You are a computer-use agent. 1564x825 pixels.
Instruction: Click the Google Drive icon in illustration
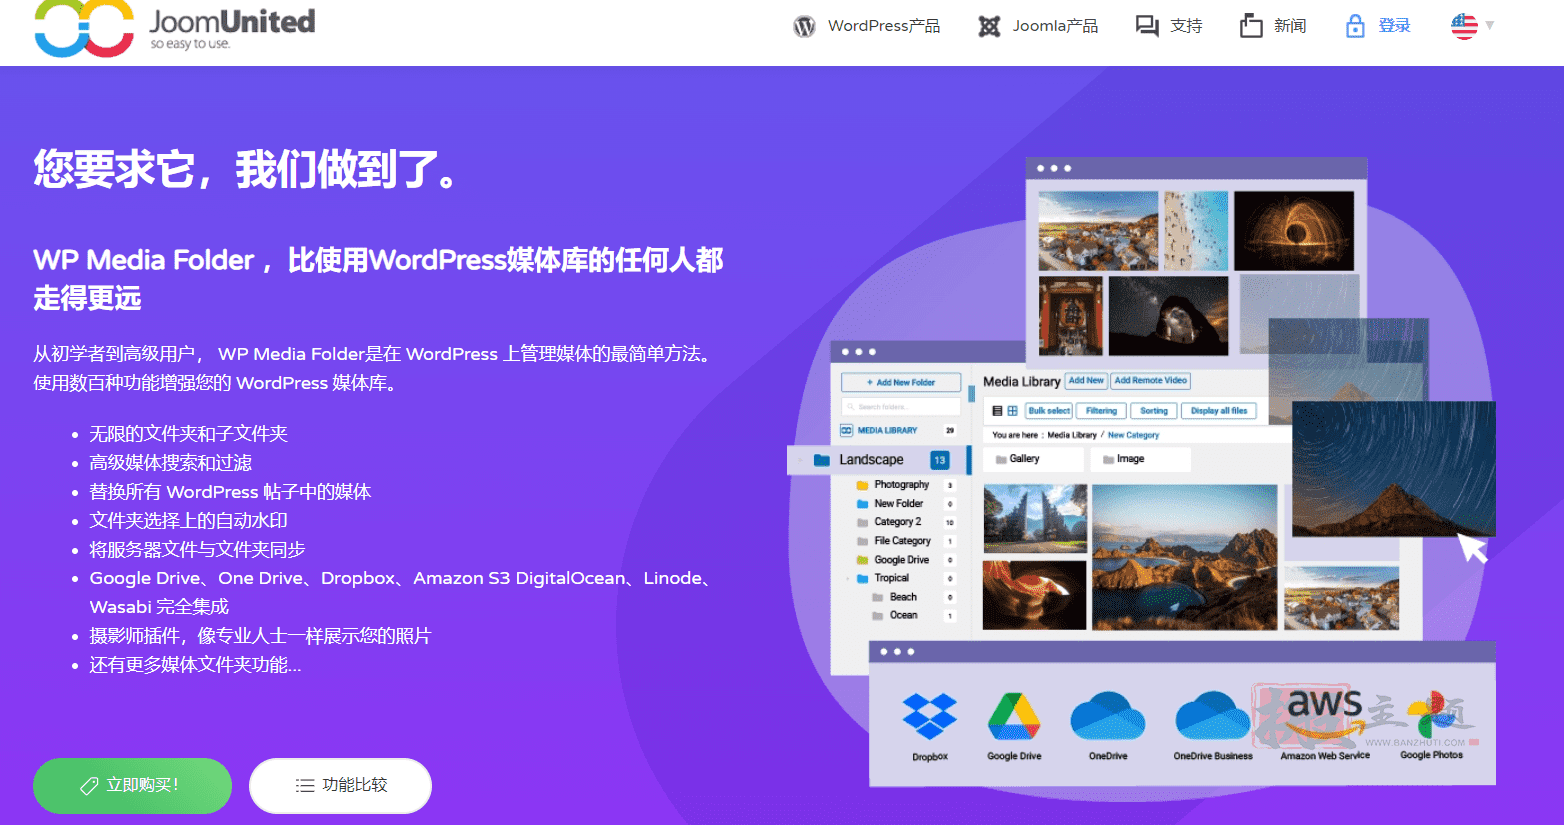1014,717
